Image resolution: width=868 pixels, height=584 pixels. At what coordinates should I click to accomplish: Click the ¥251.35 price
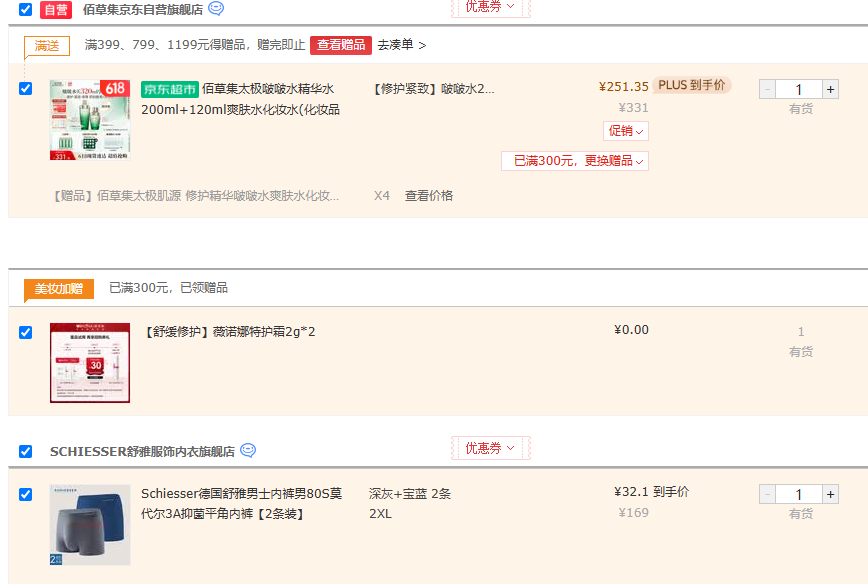click(623, 87)
